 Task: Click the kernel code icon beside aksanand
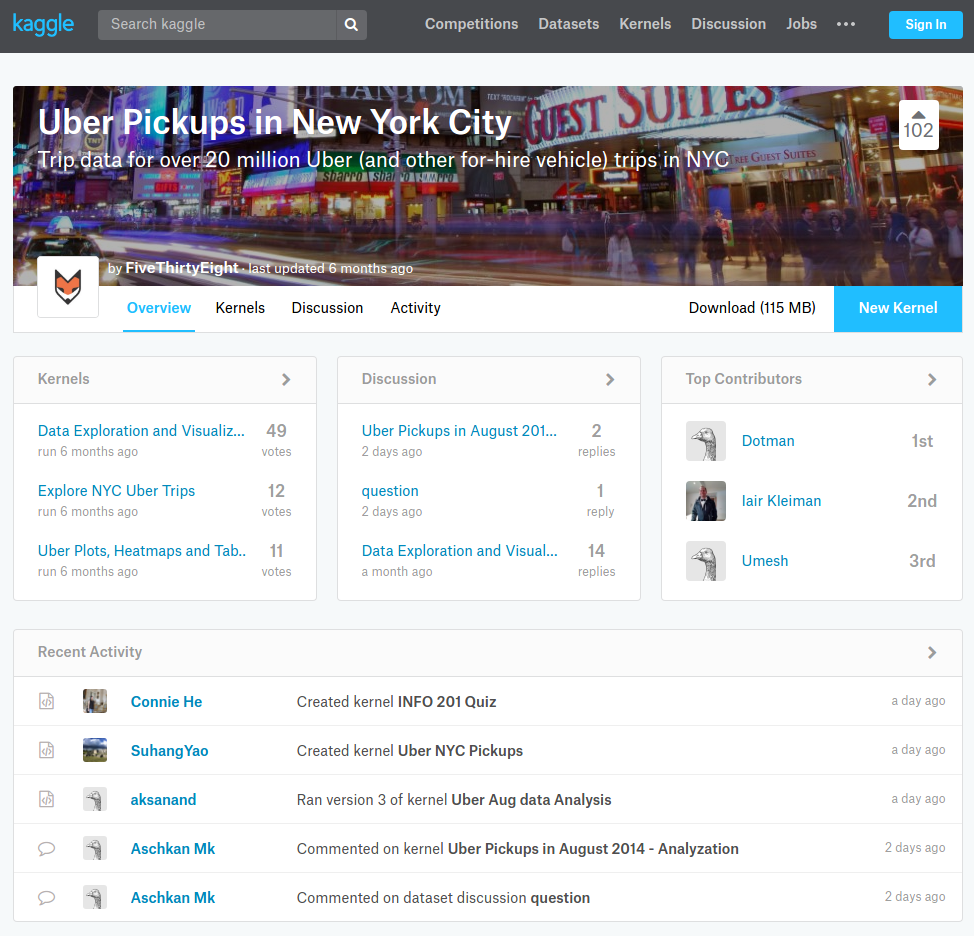[47, 799]
